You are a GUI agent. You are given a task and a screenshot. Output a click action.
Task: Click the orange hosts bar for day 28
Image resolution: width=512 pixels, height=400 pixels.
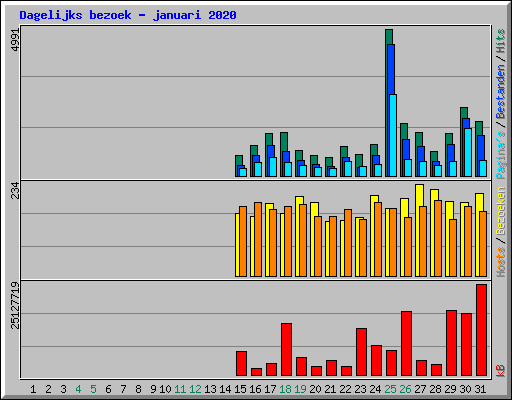(438, 238)
